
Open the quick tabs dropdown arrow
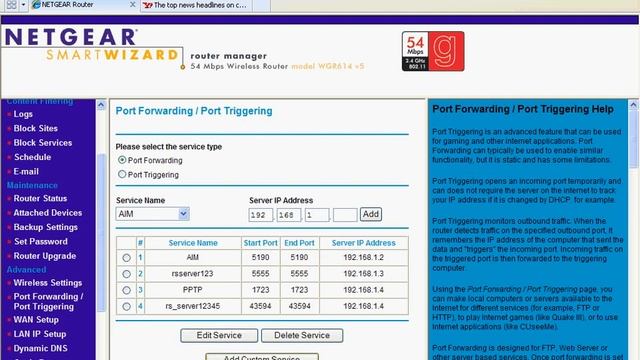pyautogui.click(x=23, y=5)
